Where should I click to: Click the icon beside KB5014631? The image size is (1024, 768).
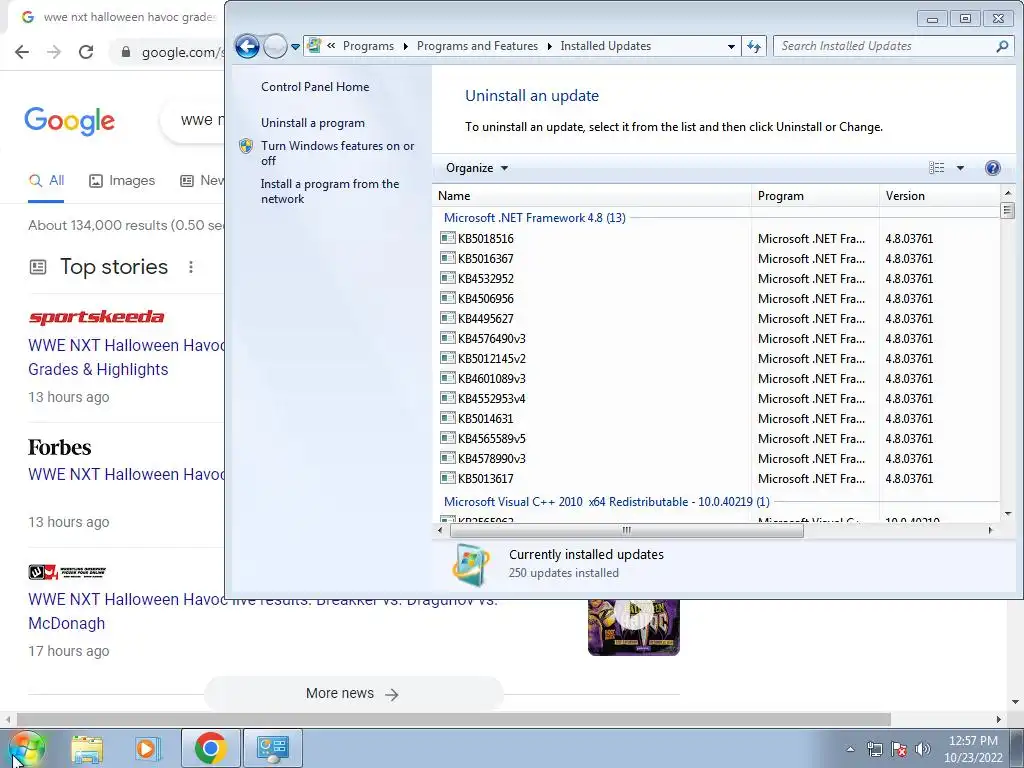pos(447,418)
